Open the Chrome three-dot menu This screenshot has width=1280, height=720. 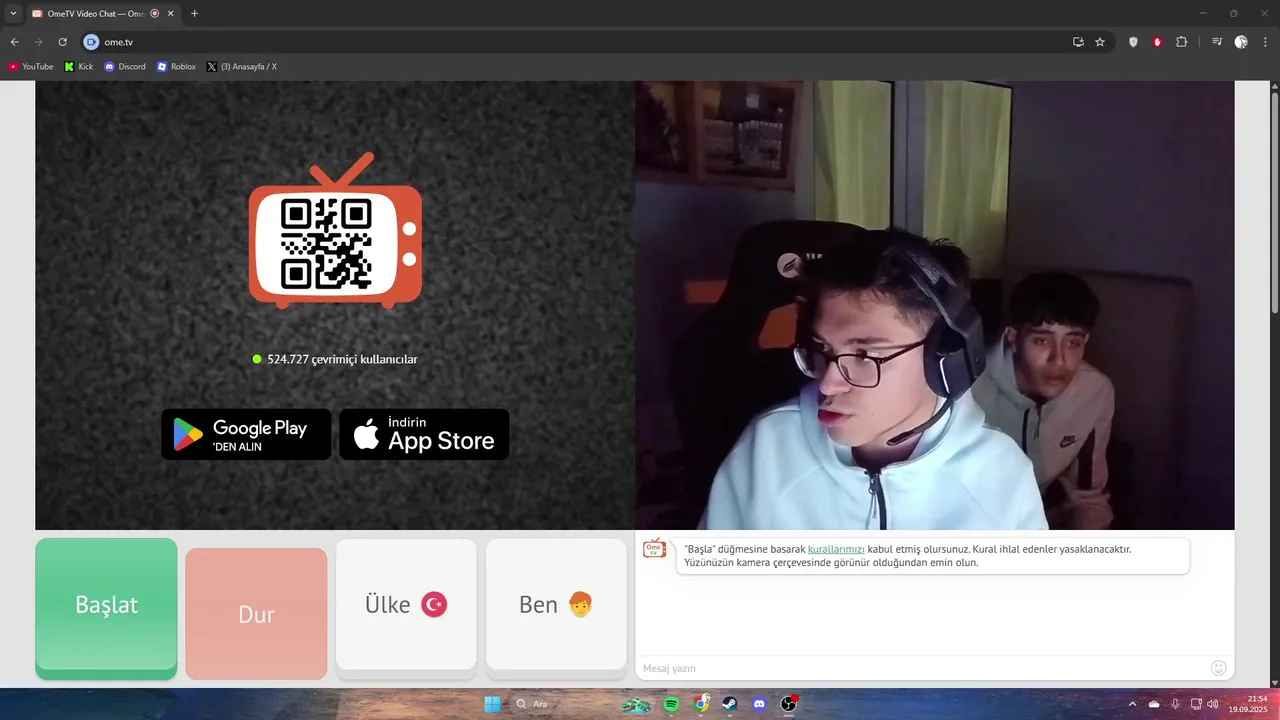click(x=1265, y=42)
